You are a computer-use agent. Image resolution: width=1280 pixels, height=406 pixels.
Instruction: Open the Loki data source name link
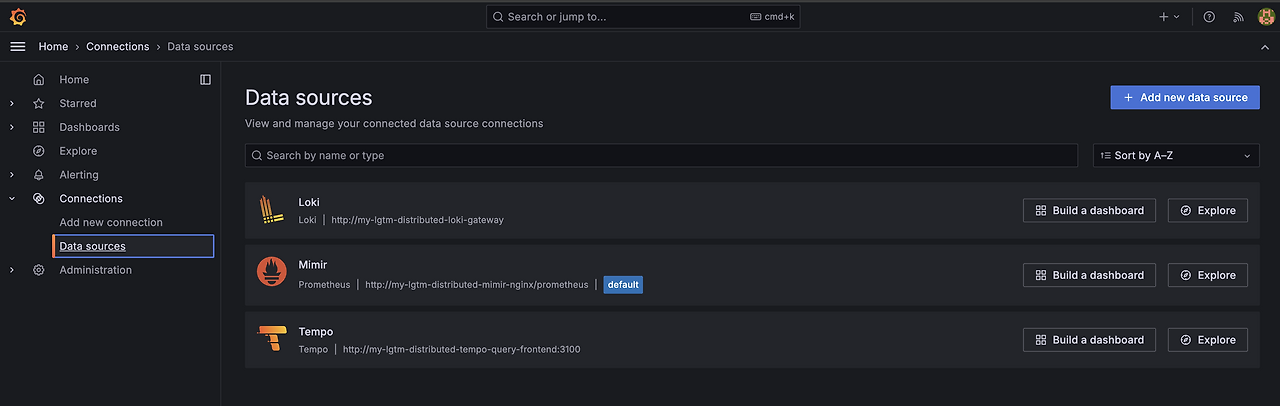309,202
